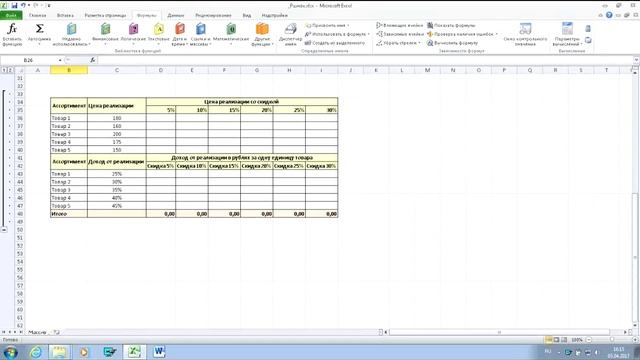Switch to Page Break Preview in status bar

point(564,340)
